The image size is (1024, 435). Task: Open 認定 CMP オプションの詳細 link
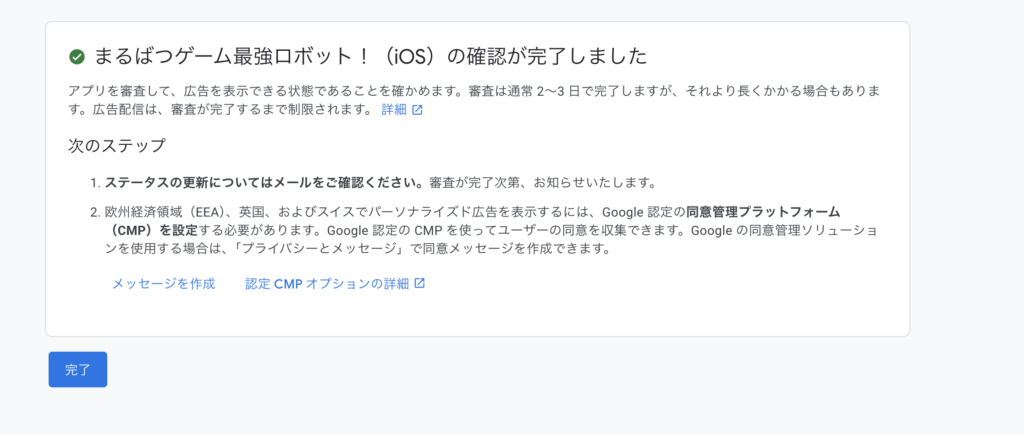click(x=327, y=283)
